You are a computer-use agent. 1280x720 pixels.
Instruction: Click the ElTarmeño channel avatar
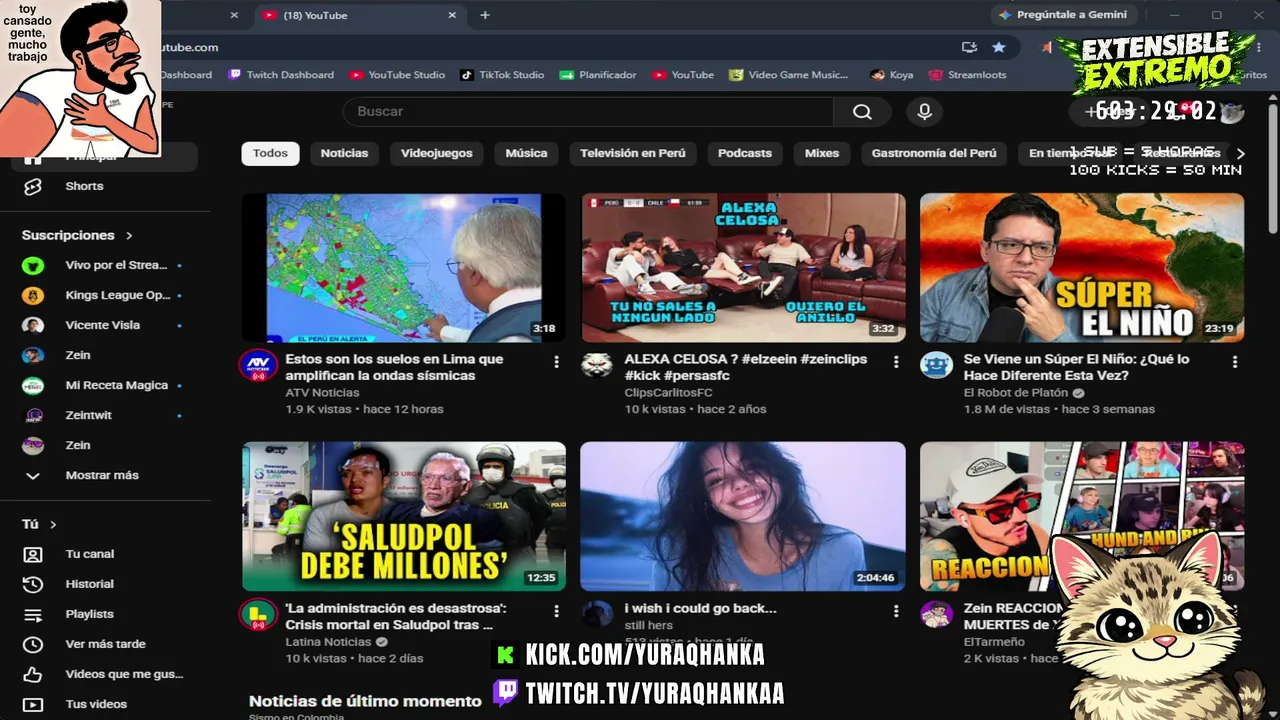(937, 614)
